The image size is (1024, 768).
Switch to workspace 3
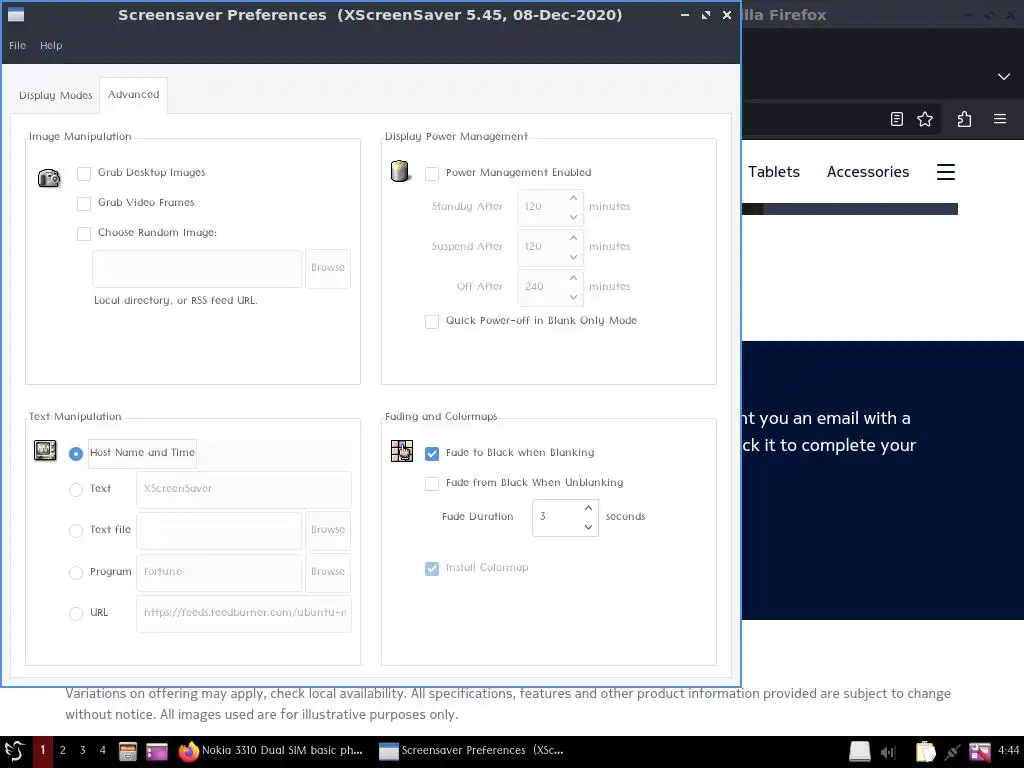pyautogui.click(x=82, y=750)
